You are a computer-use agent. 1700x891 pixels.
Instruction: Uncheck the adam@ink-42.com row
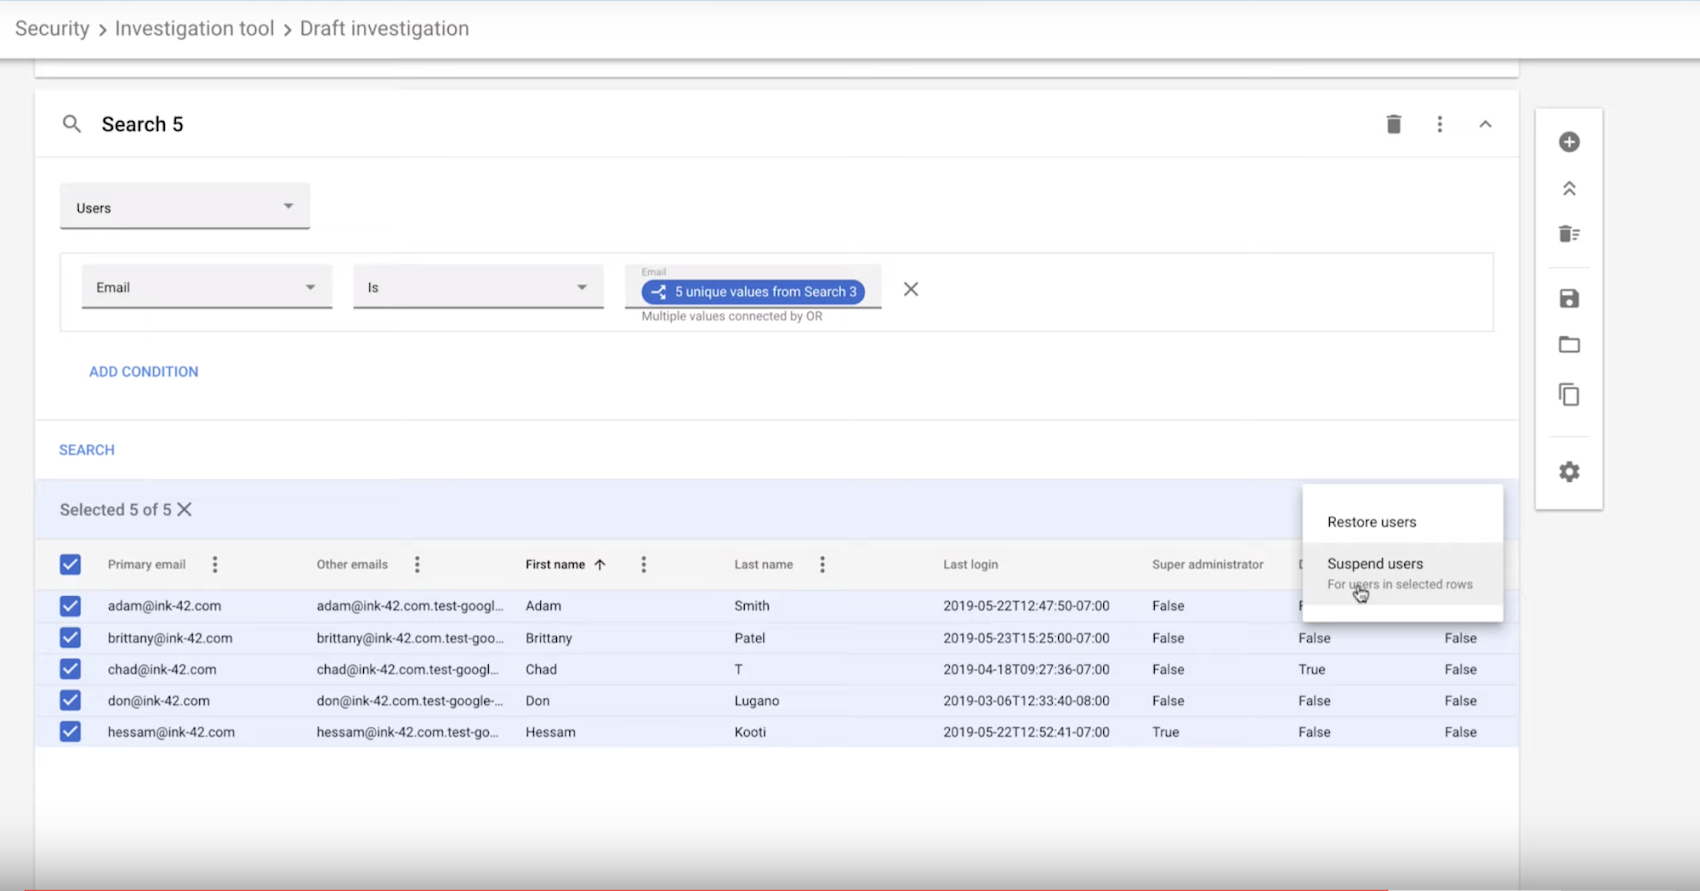click(x=70, y=606)
